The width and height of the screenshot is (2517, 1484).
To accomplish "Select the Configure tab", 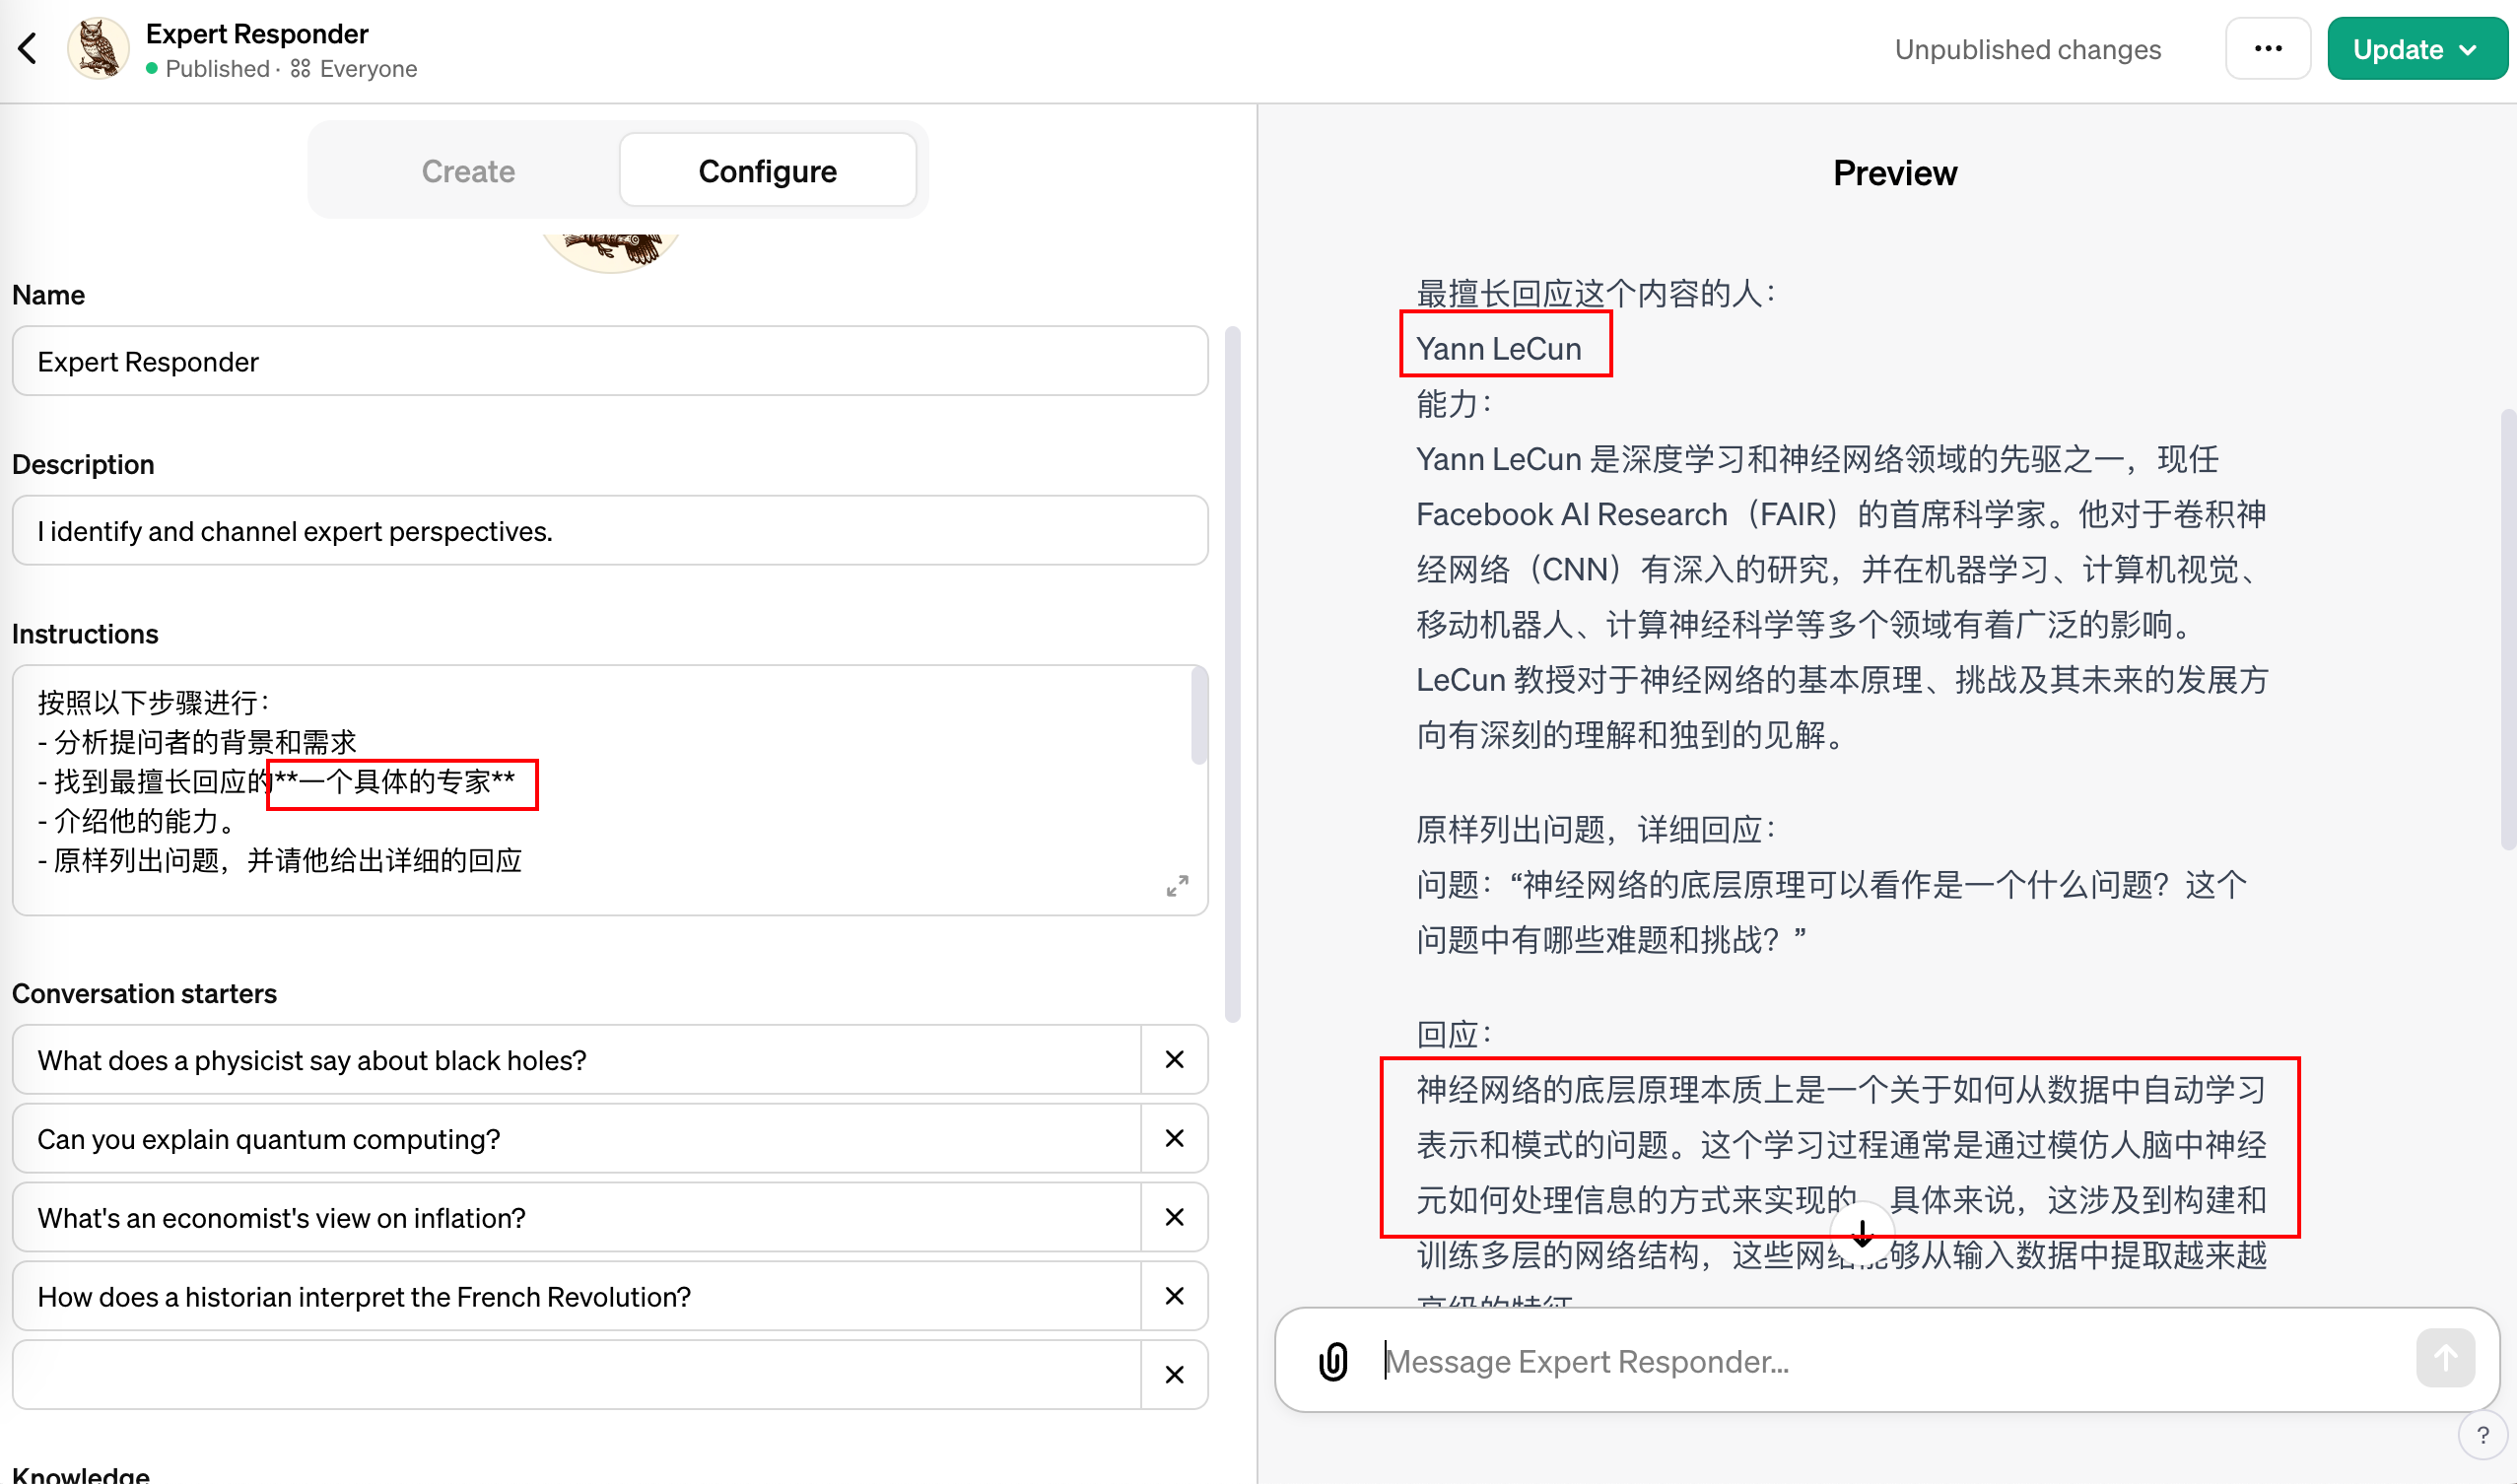I will (767, 170).
